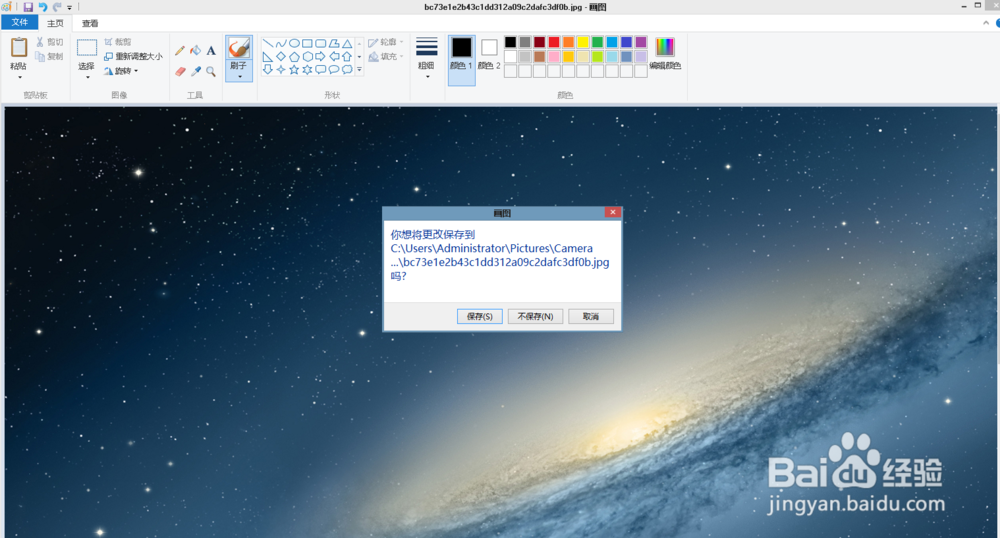Click 保存(S) Save button in dialog
The height and width of the screenshot is (538, 1000).
(x=480, y=316)
